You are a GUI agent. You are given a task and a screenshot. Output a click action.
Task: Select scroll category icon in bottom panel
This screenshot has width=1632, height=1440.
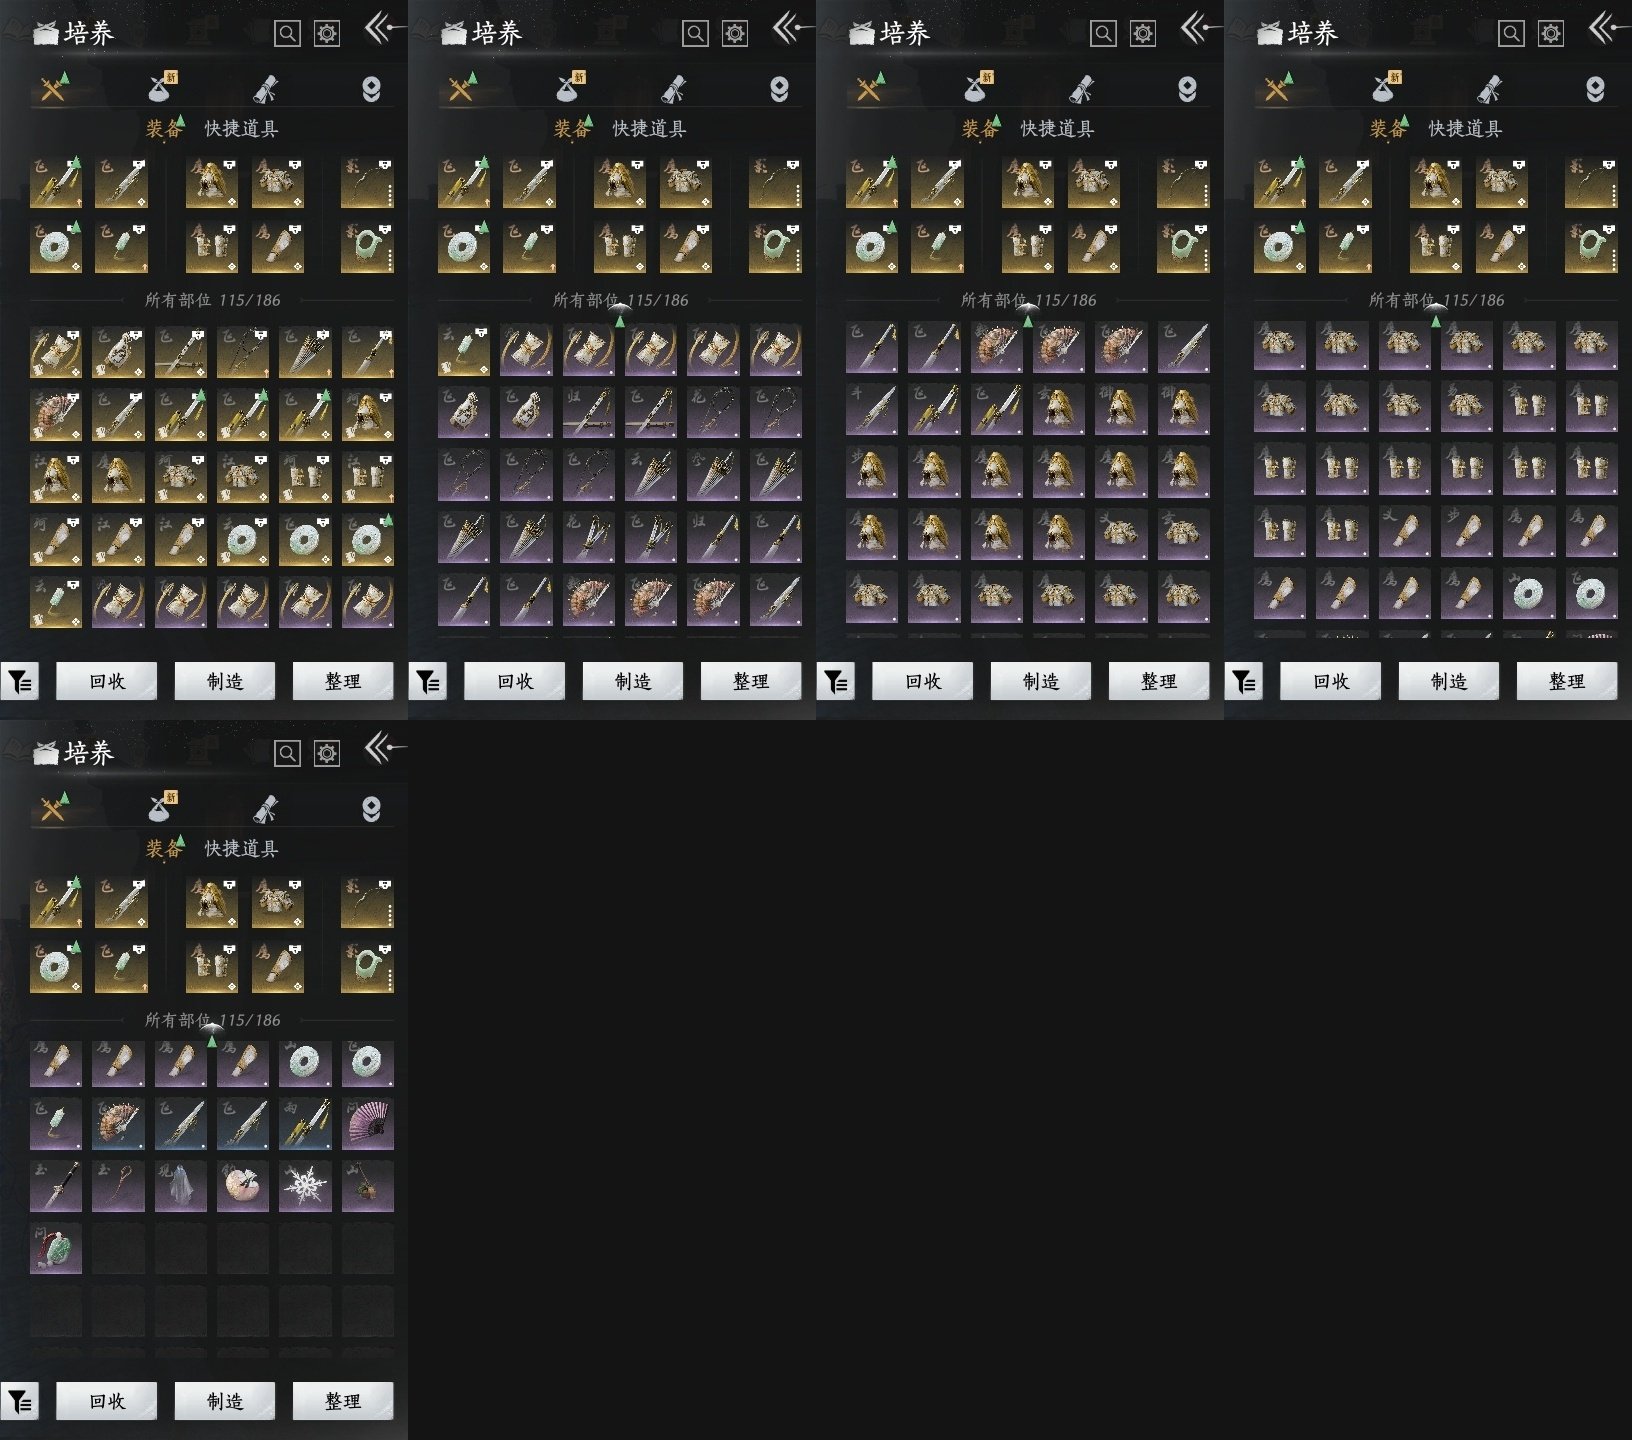pos(265,809)
